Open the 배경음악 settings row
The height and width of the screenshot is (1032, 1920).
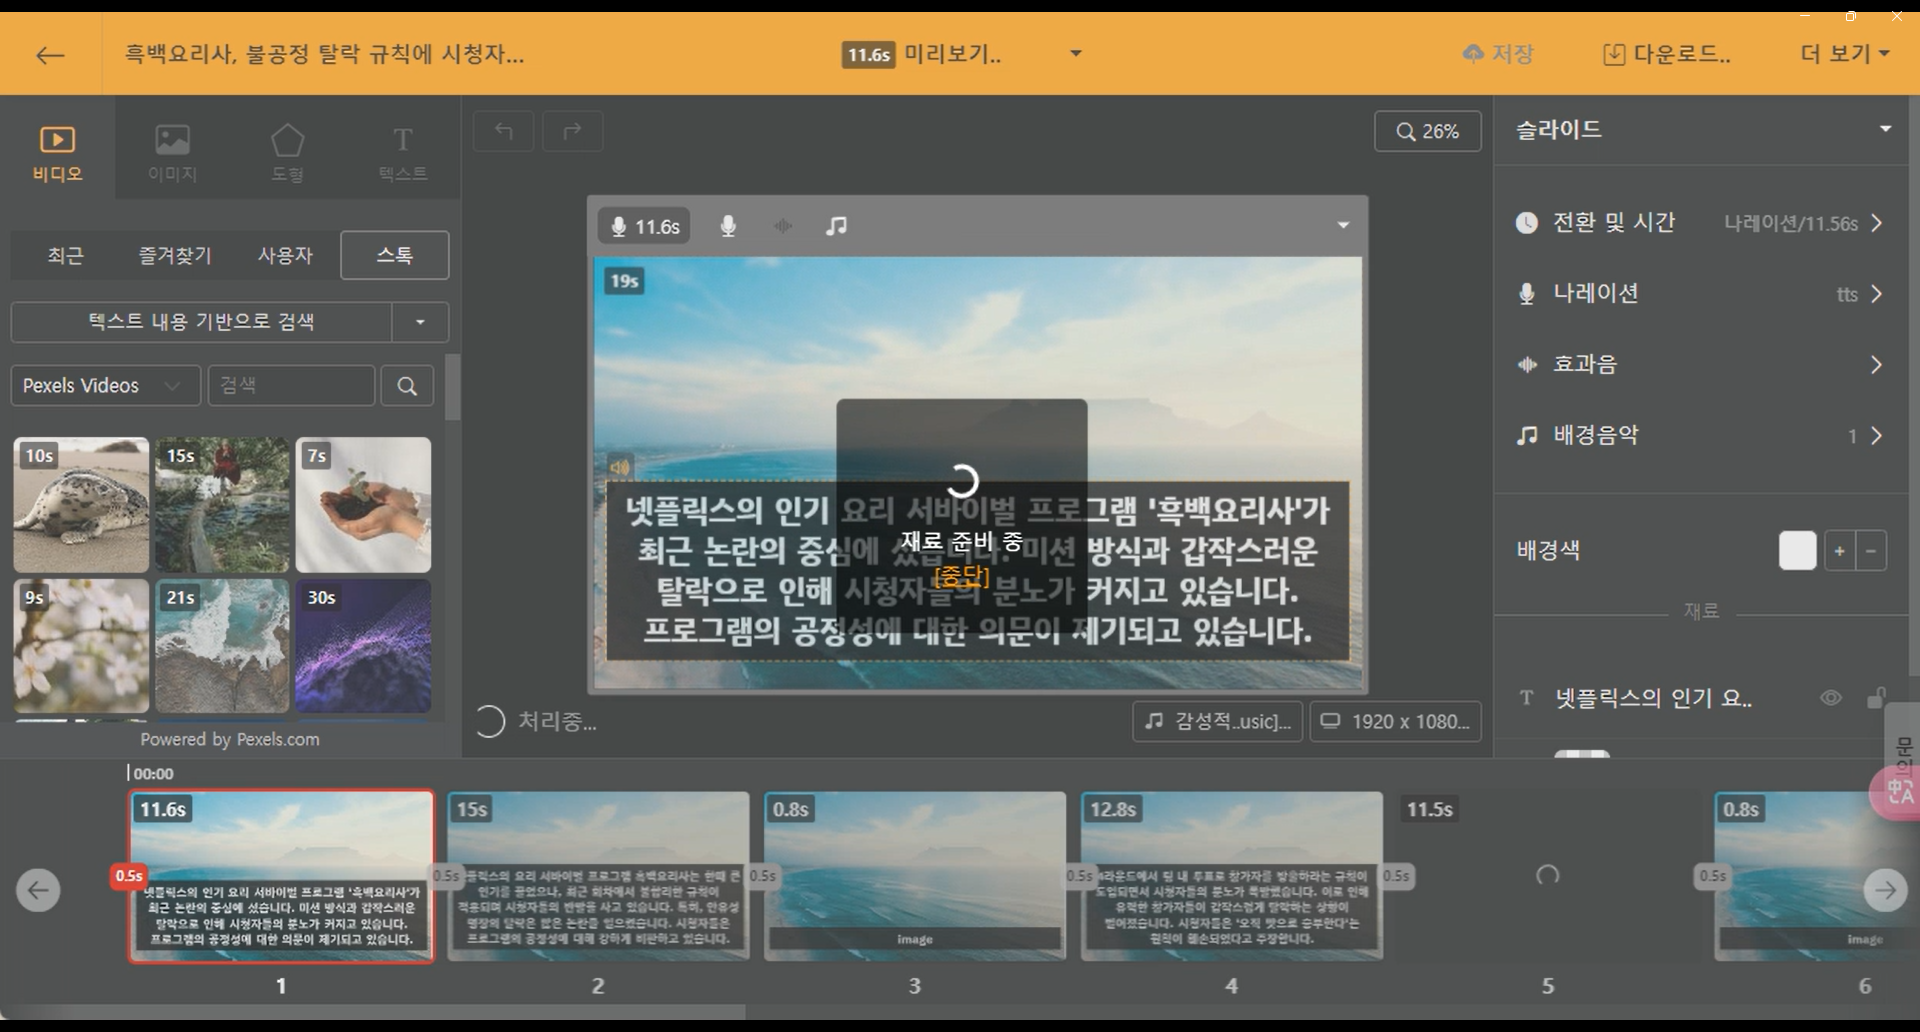1700,436
